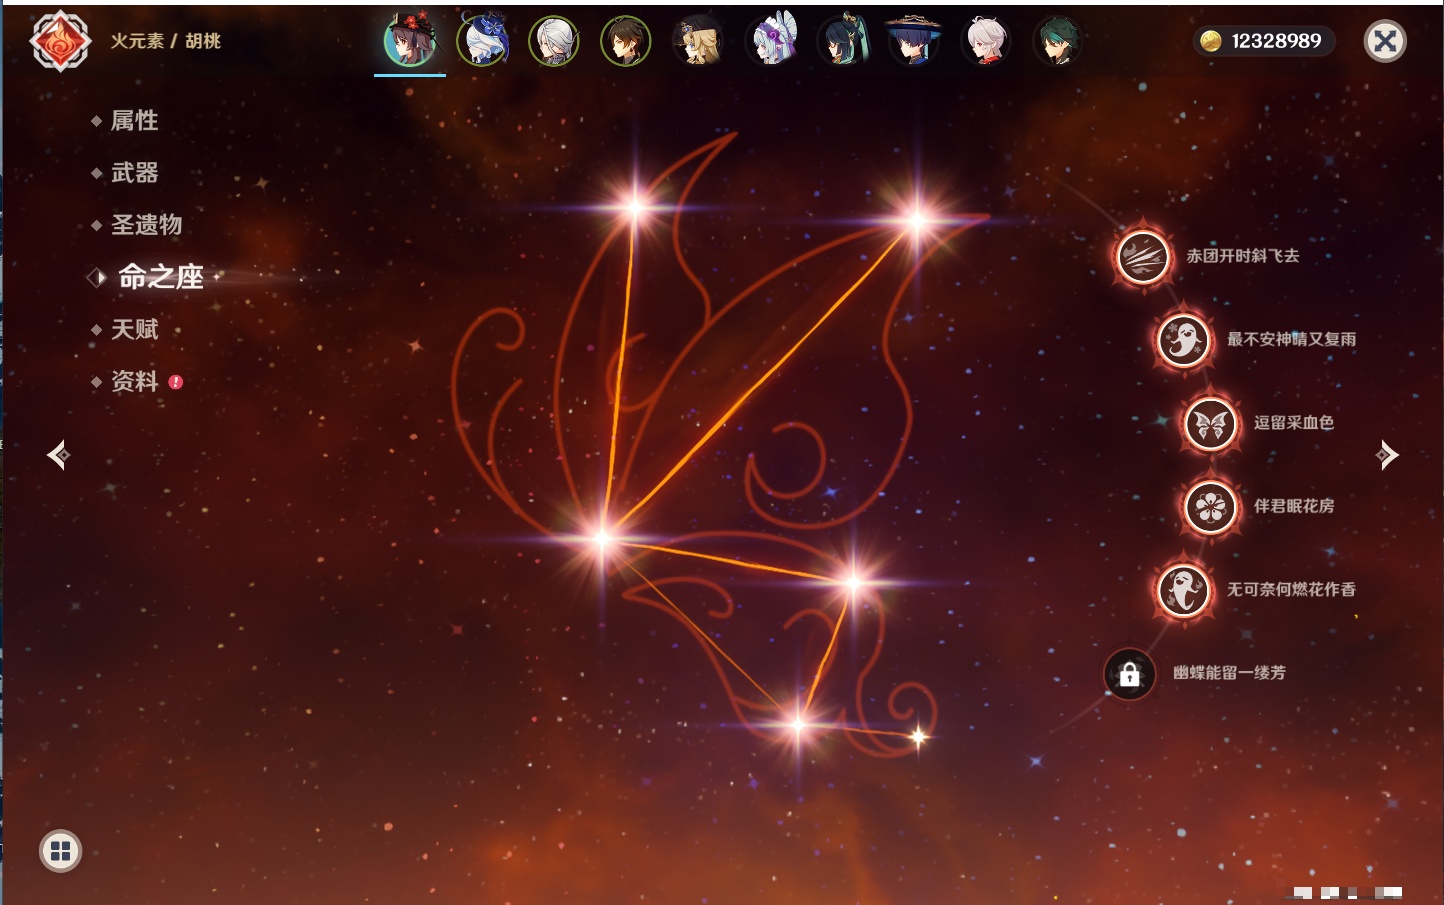The image size is (1444, 905).
Task: Select Zhongli's brown-haired avatar
Action: coord(626,41)
